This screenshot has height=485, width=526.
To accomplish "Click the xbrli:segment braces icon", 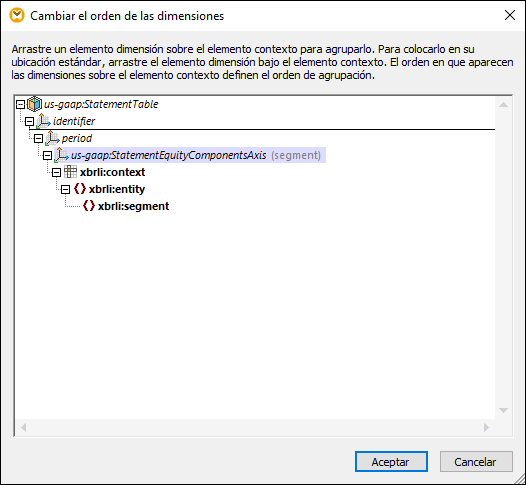I will [89, 206].
